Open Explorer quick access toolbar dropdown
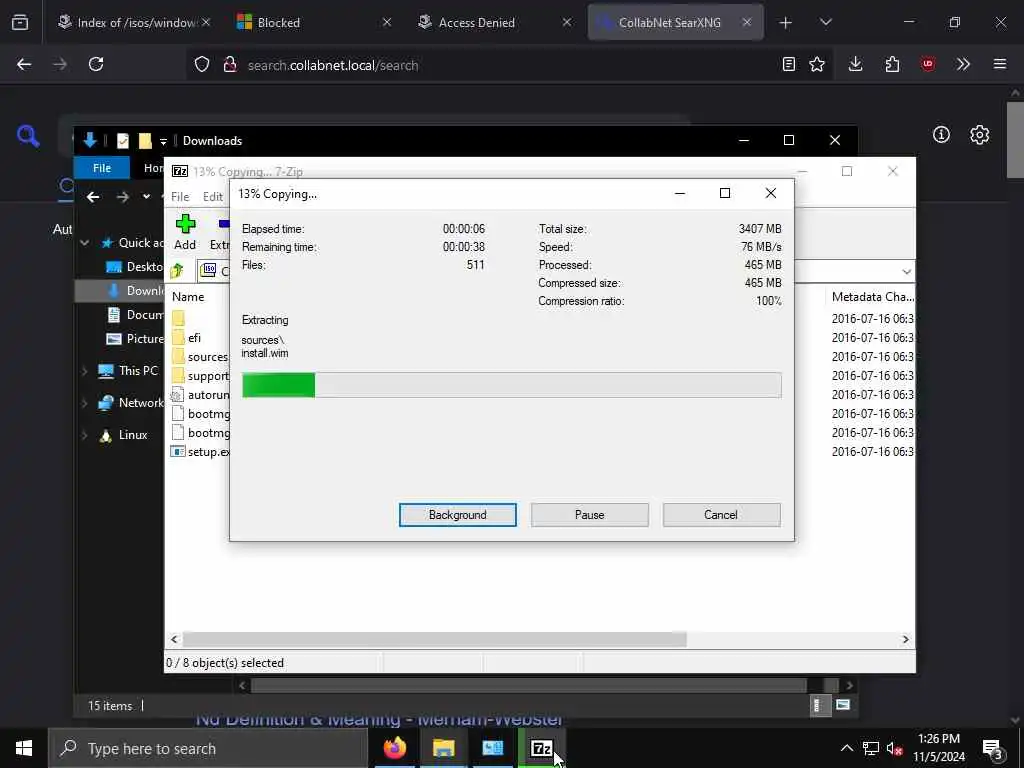 point(163,141)
